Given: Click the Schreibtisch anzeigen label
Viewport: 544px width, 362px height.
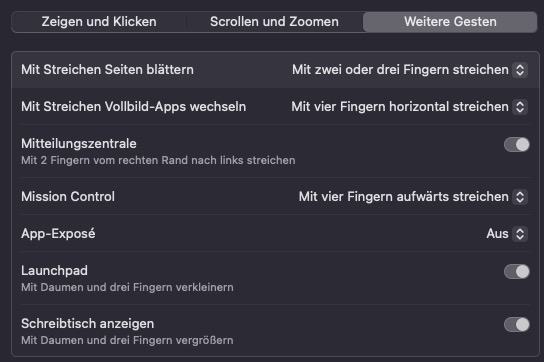Looking at the screenshot, I should tap(87, 324).
